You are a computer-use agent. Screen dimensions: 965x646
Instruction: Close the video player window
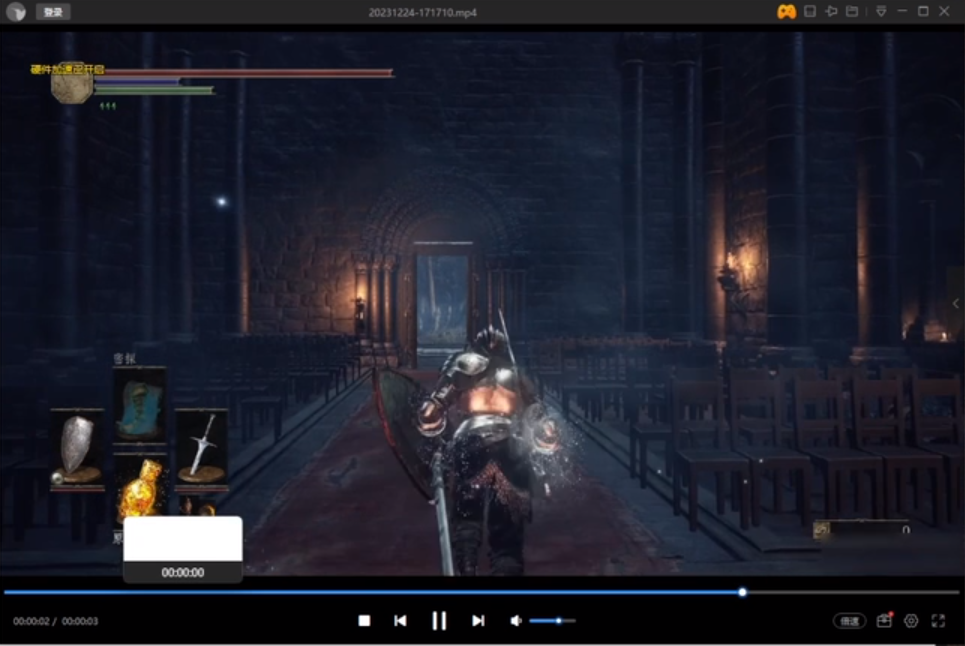point(944,11)
